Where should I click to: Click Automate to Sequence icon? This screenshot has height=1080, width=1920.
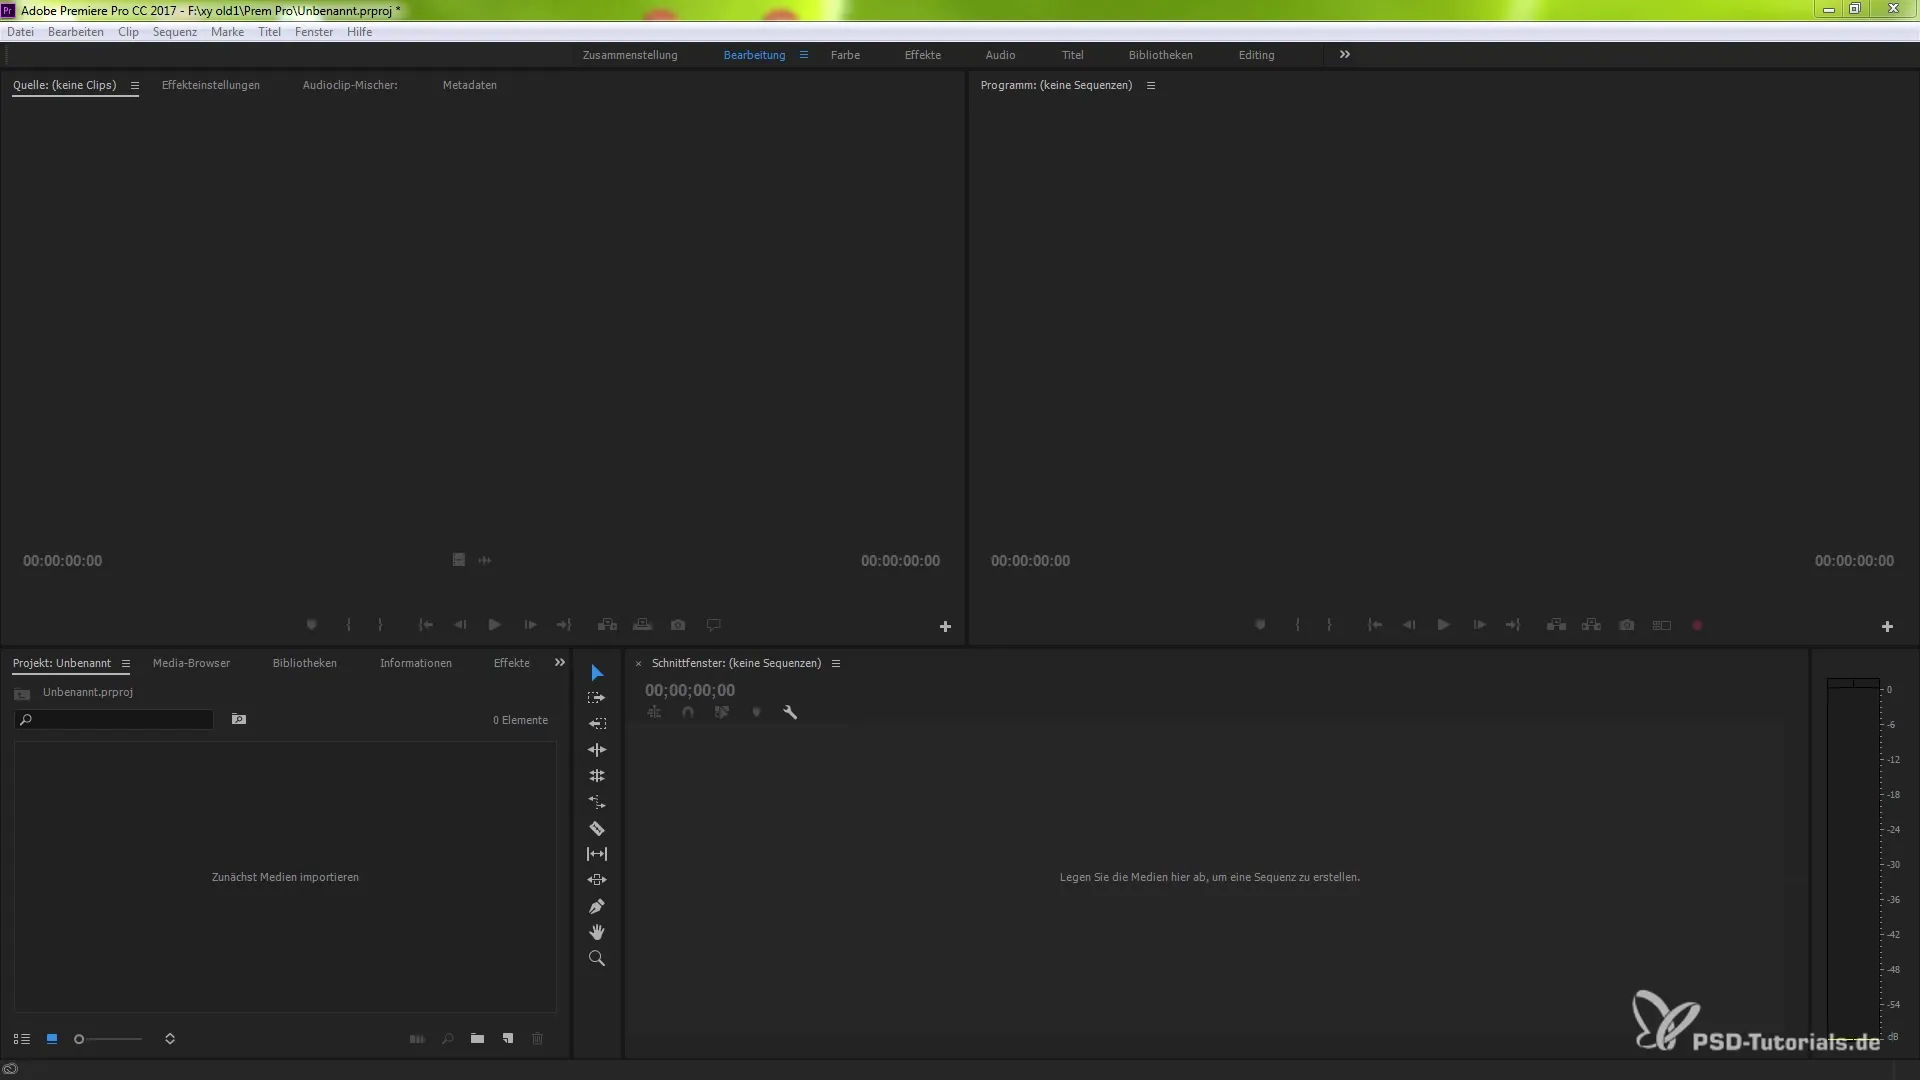[417, 1039]
